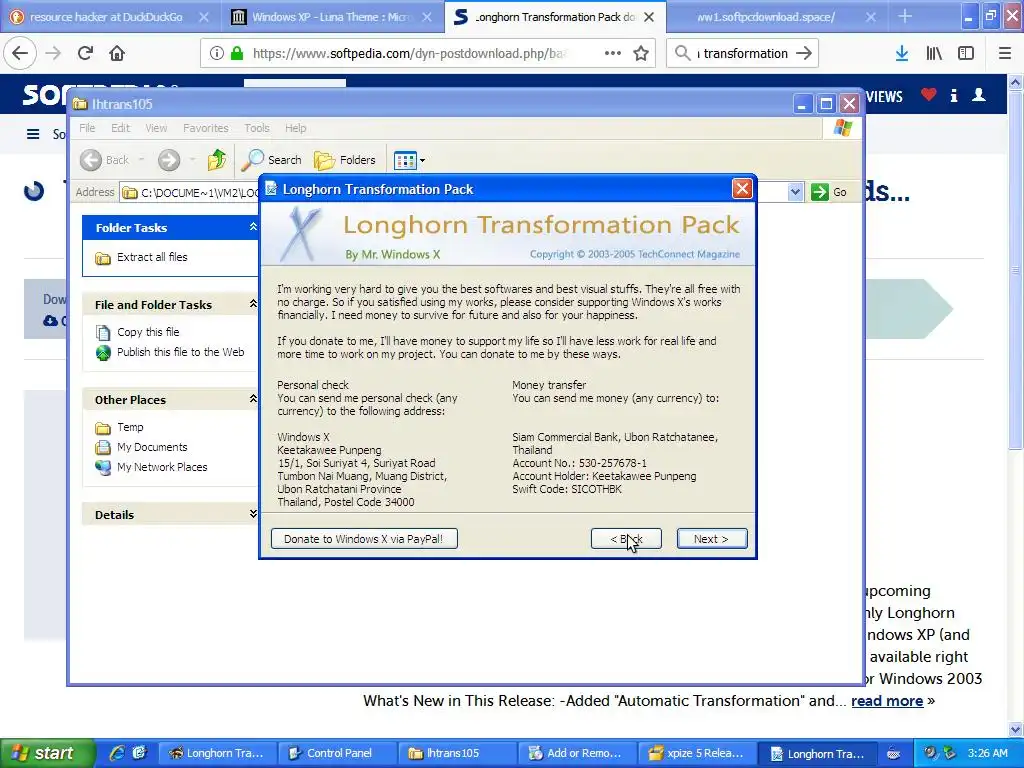
Task: Reload the page in Firefox
Action: 85,53
